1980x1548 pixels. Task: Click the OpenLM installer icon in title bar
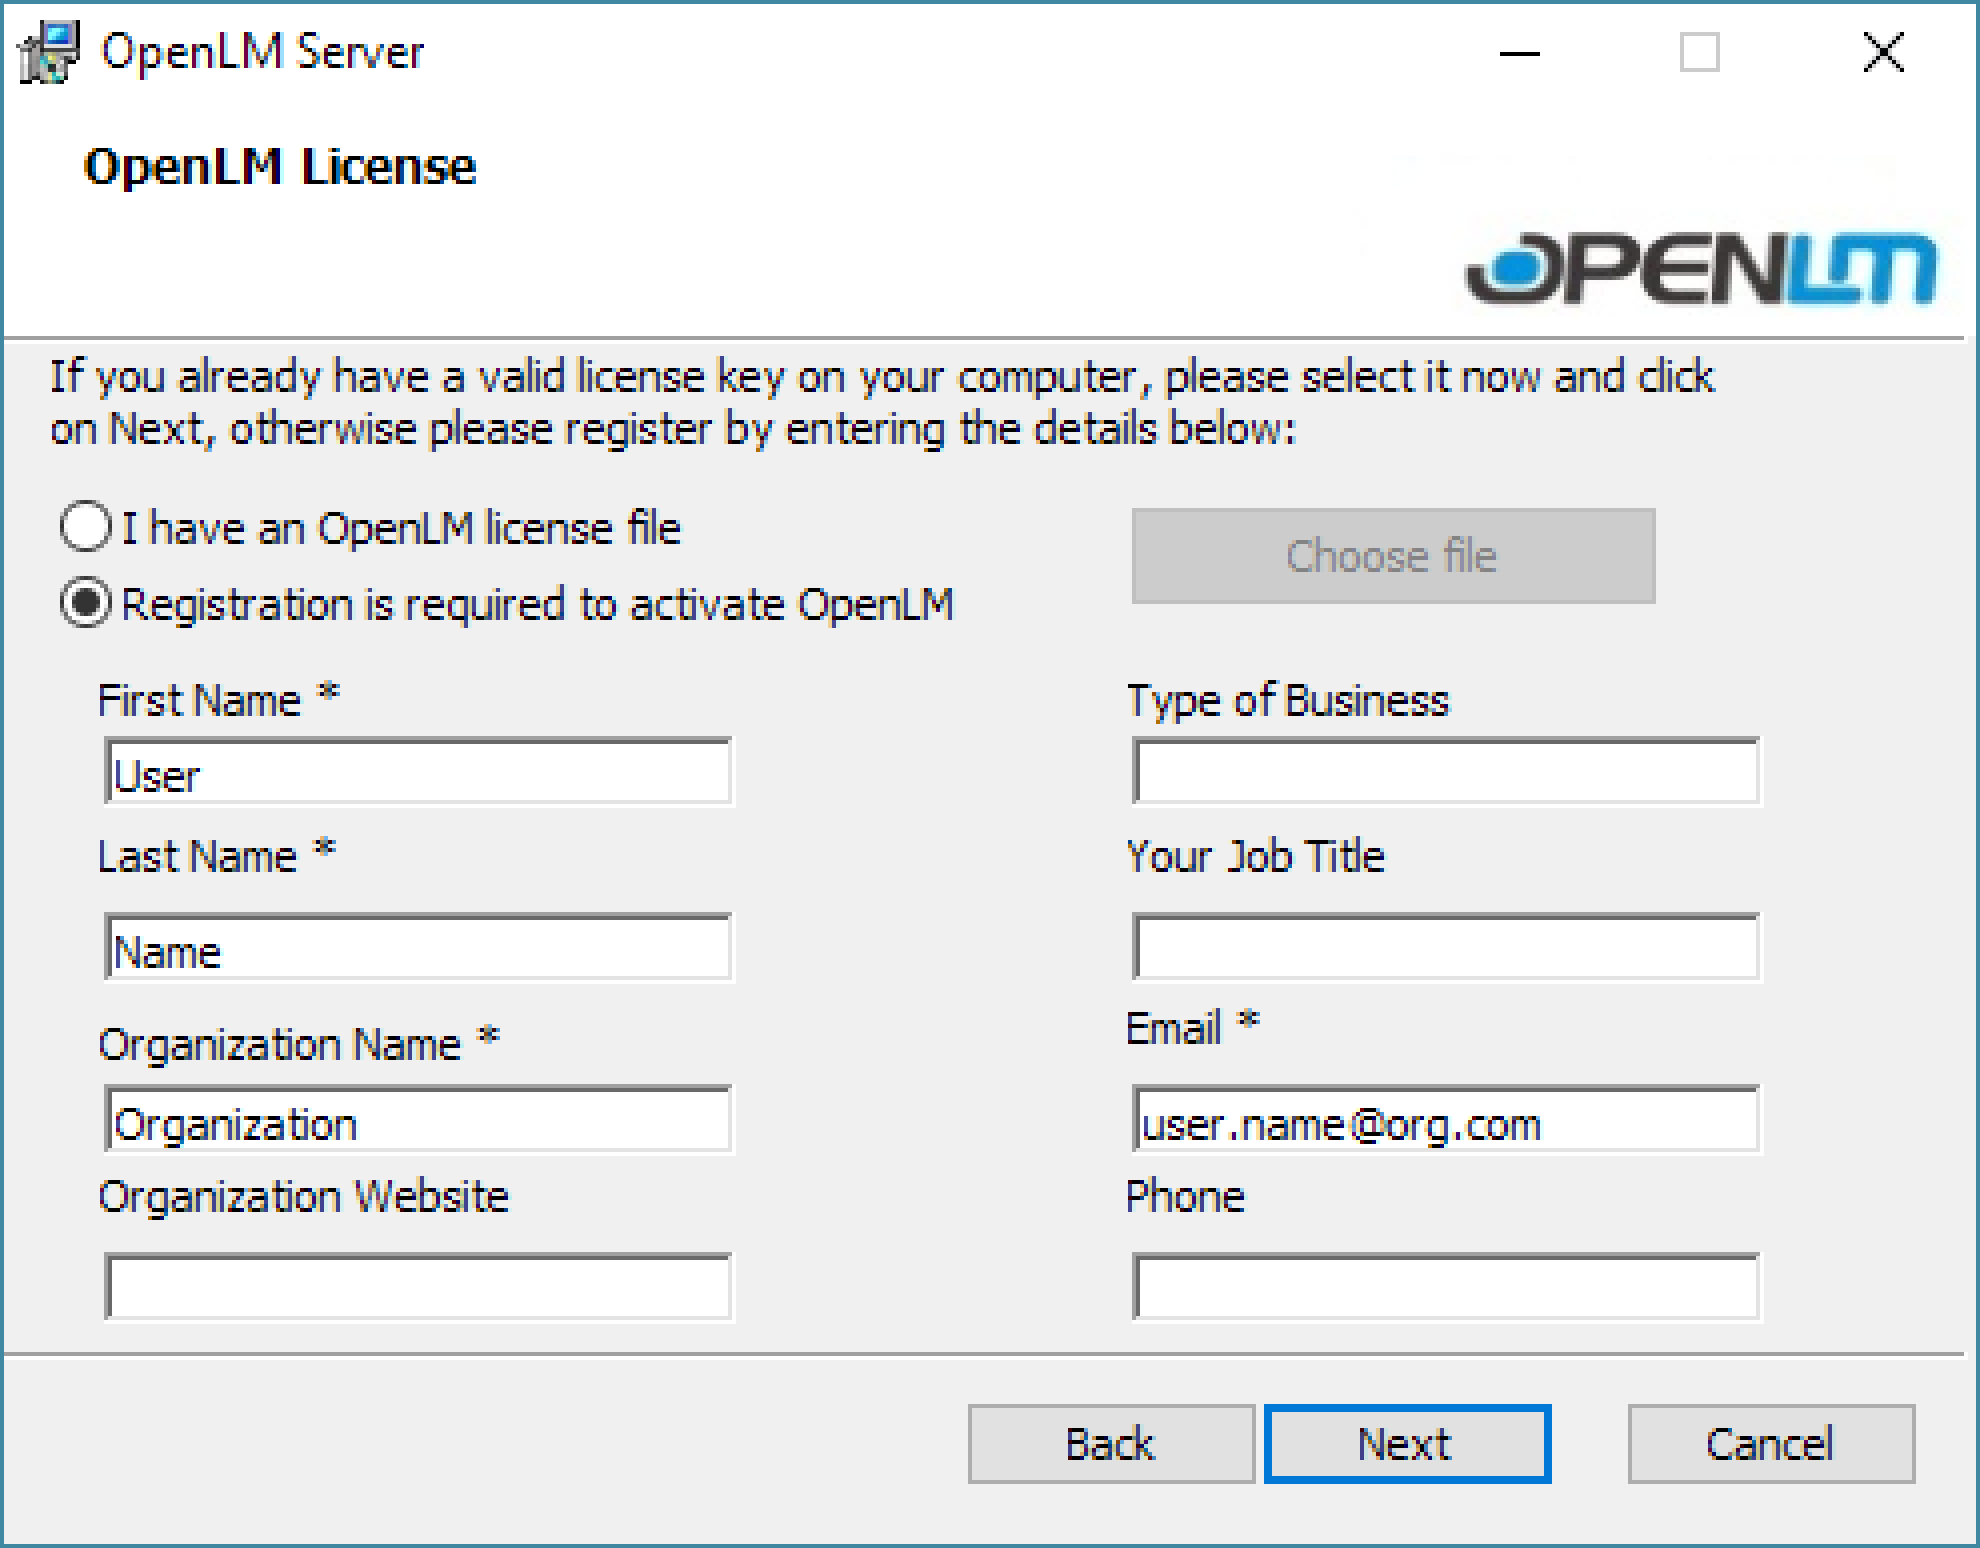coord(48,52)
